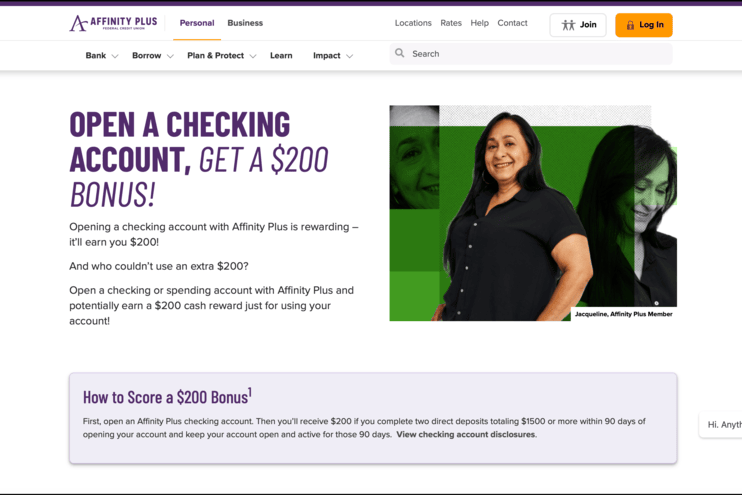
Task: Open the Contact link
Action: (x=512, y=23)
